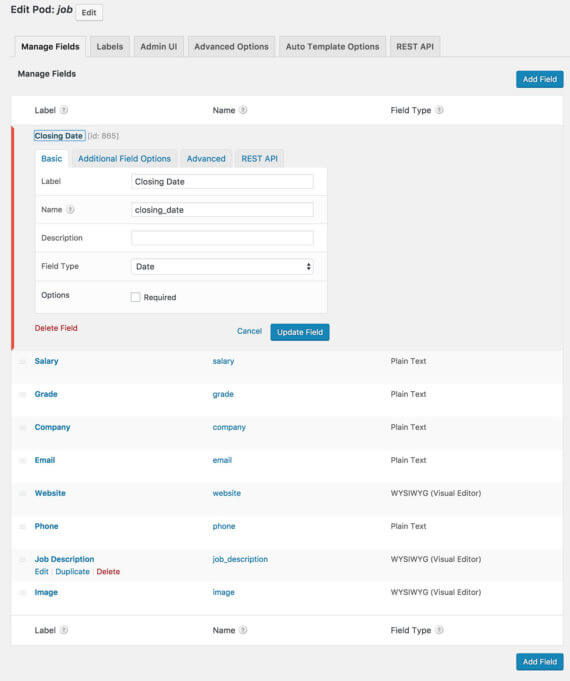
Task: Open the Website field label link
Action: [x=50, y=493]
